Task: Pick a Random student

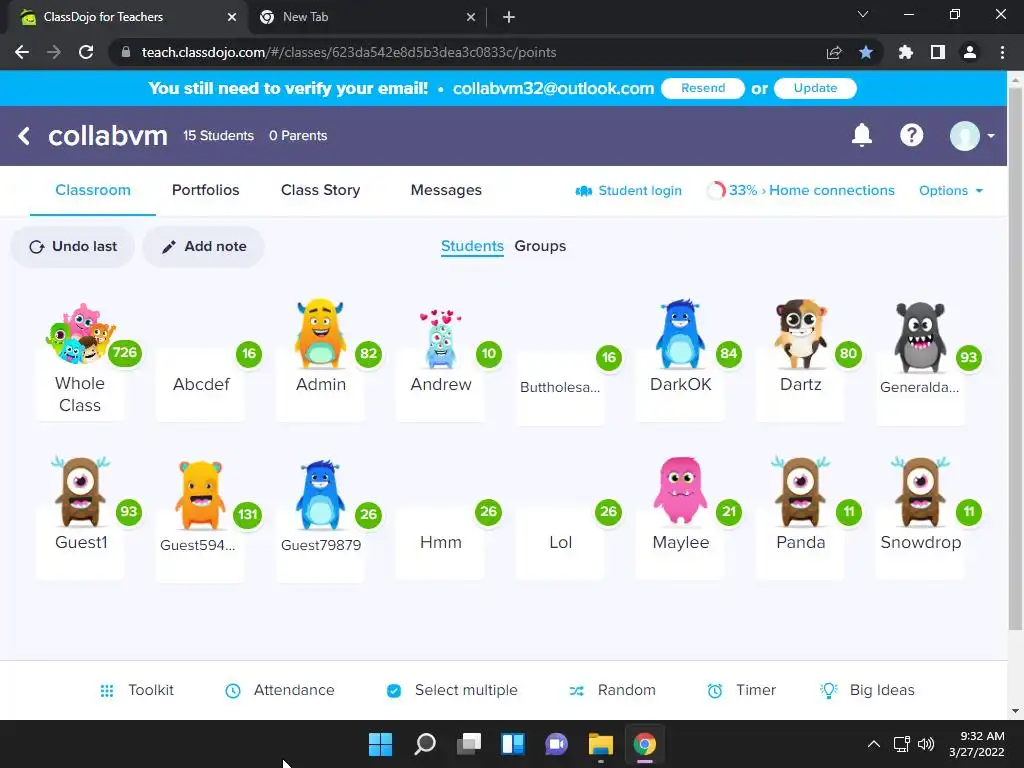Action: (612, 690)
